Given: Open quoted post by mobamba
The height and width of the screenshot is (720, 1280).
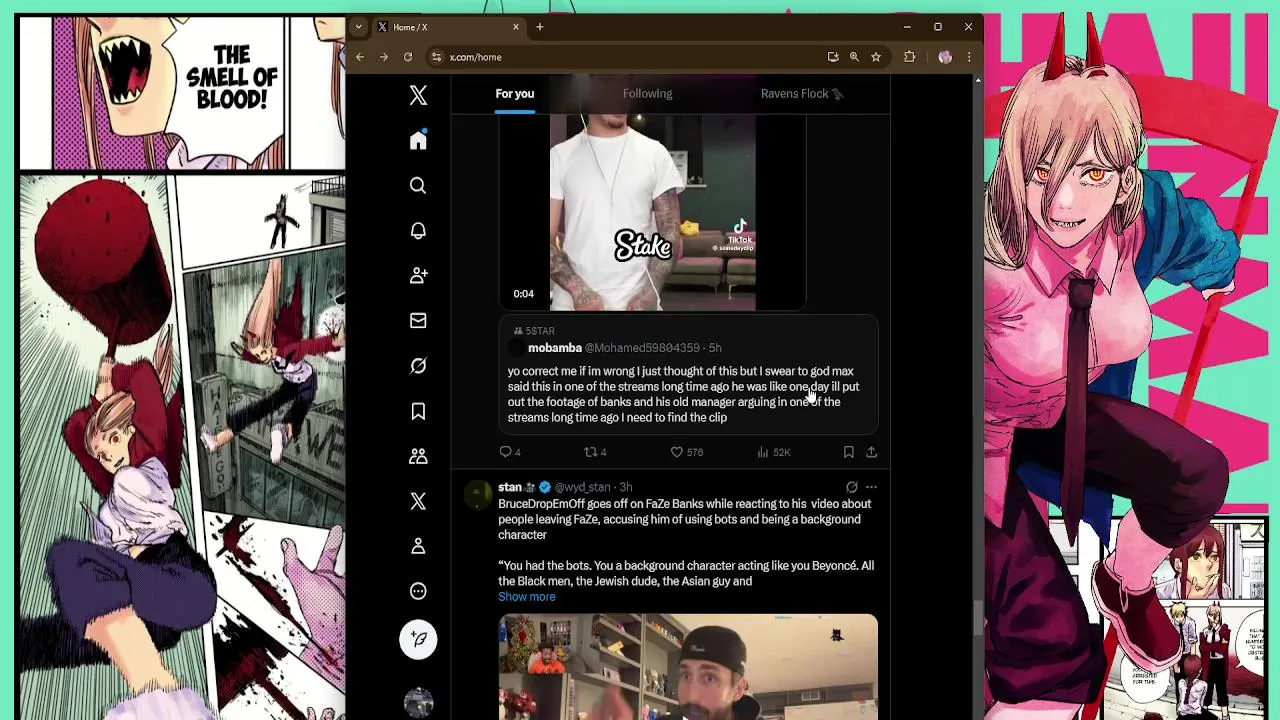Looking at the screenshot, I should (x=688, y=375).
